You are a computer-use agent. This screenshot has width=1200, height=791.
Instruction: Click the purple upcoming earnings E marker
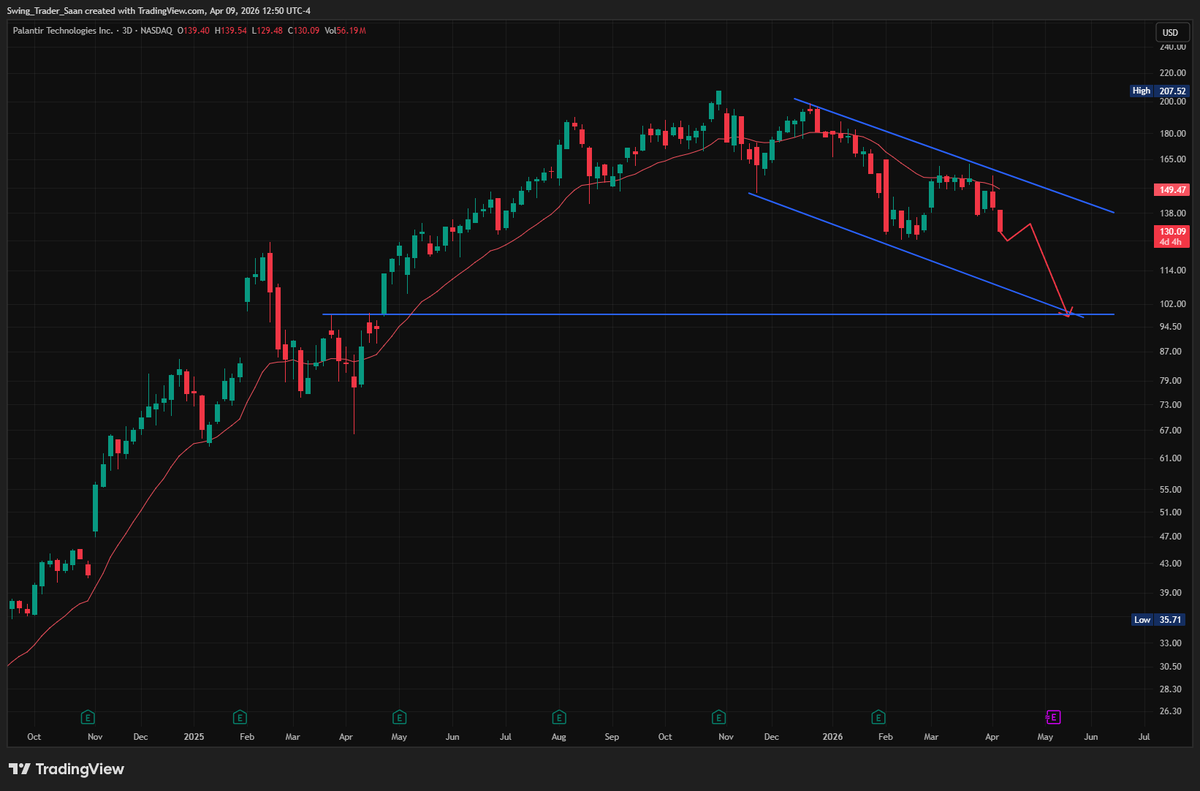[x=1053, y=717]
